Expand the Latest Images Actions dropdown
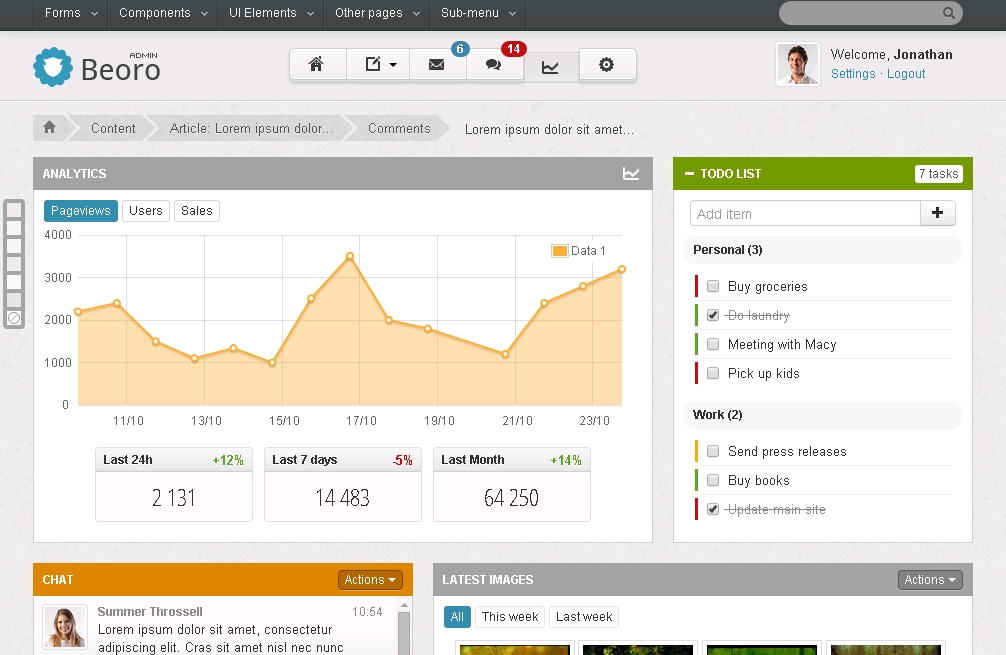The image size is (1006, 655). (x=931, y=580)
